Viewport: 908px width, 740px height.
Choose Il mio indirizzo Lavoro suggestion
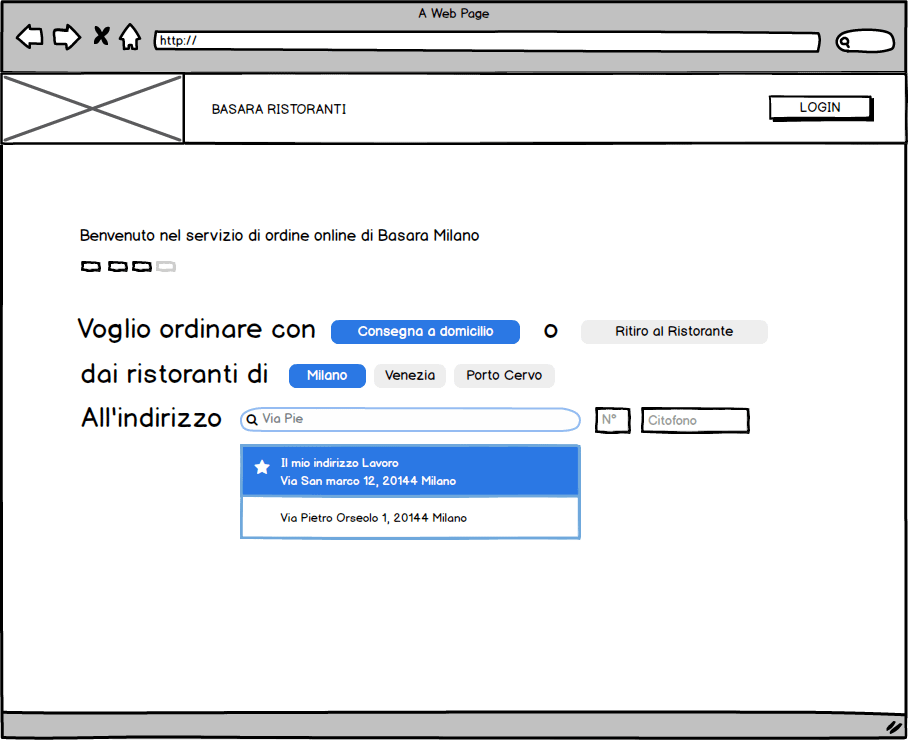coord(410,472)
